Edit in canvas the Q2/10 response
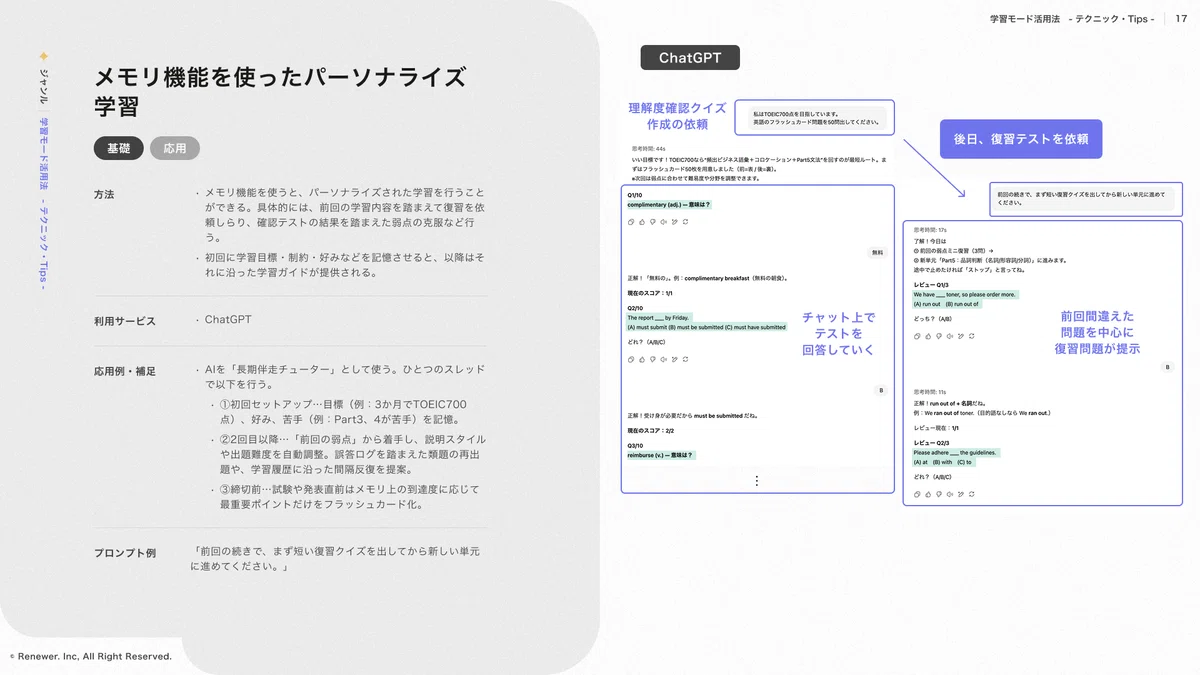 tap(674, 359)
